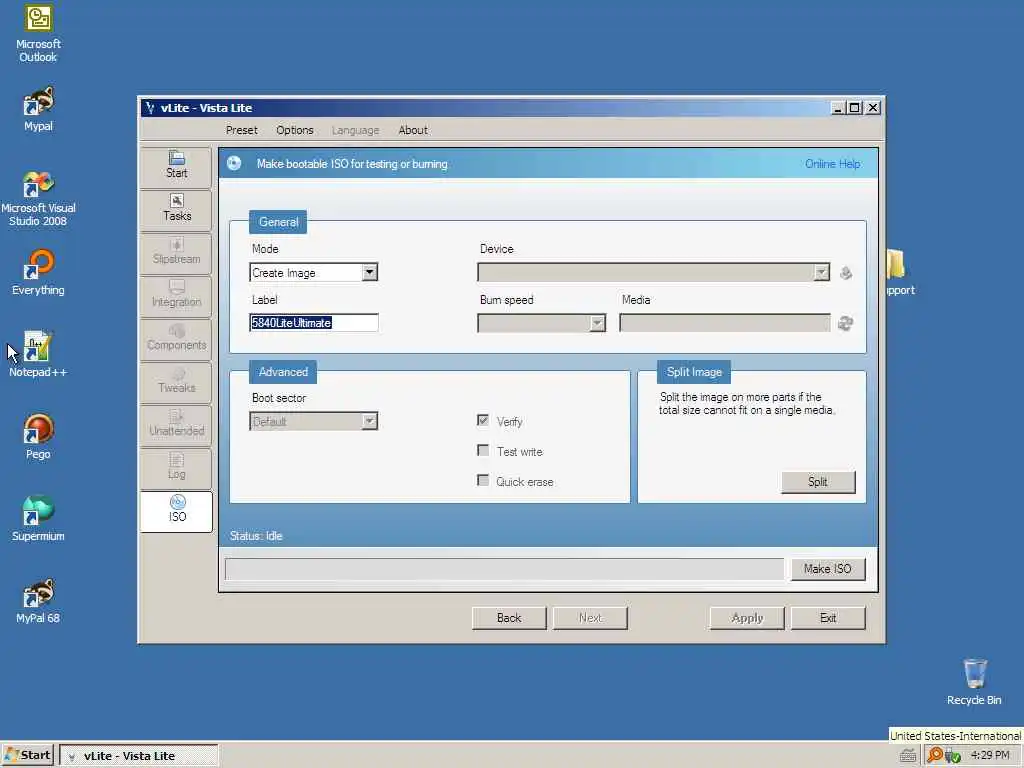Open the Preset menu
1024x768 pixels.
point(242,130)
